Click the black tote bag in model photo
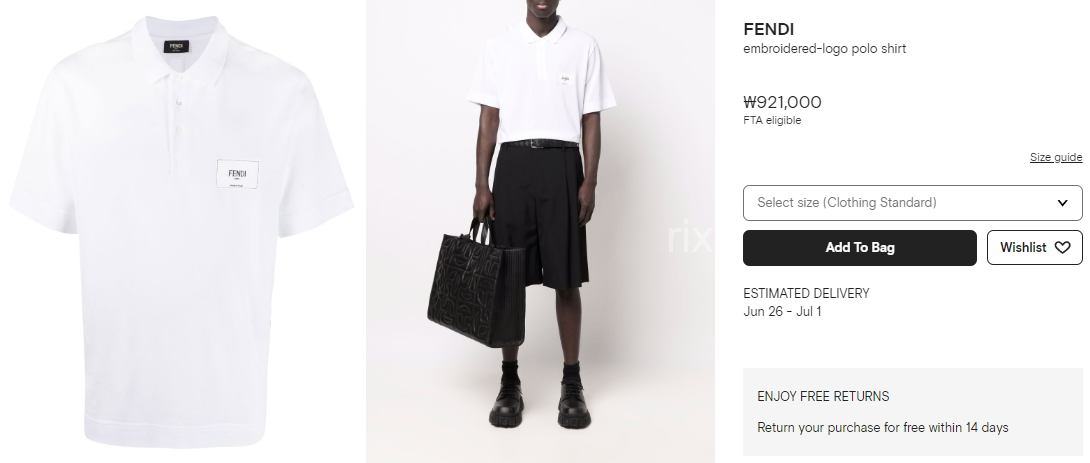The height and width of the screenshot is (463, 1090). (475, 285)
